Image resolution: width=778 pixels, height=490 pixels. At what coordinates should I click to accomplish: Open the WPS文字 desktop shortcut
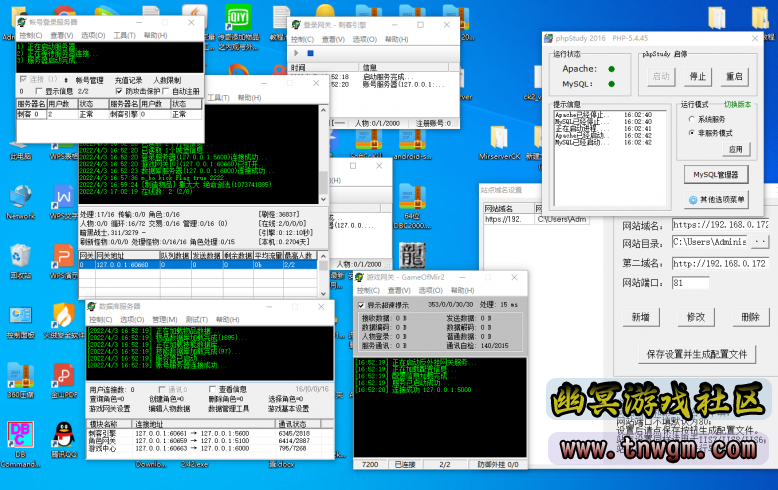coord(64,202)
